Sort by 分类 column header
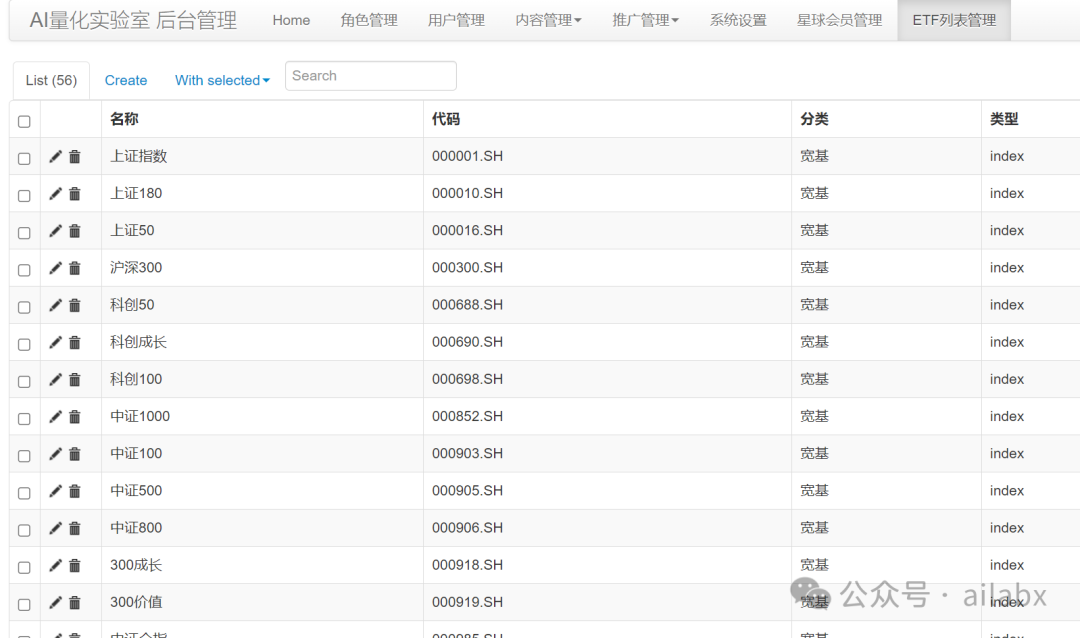Viewport: 1080px width, 638px height. click(814, 119)
